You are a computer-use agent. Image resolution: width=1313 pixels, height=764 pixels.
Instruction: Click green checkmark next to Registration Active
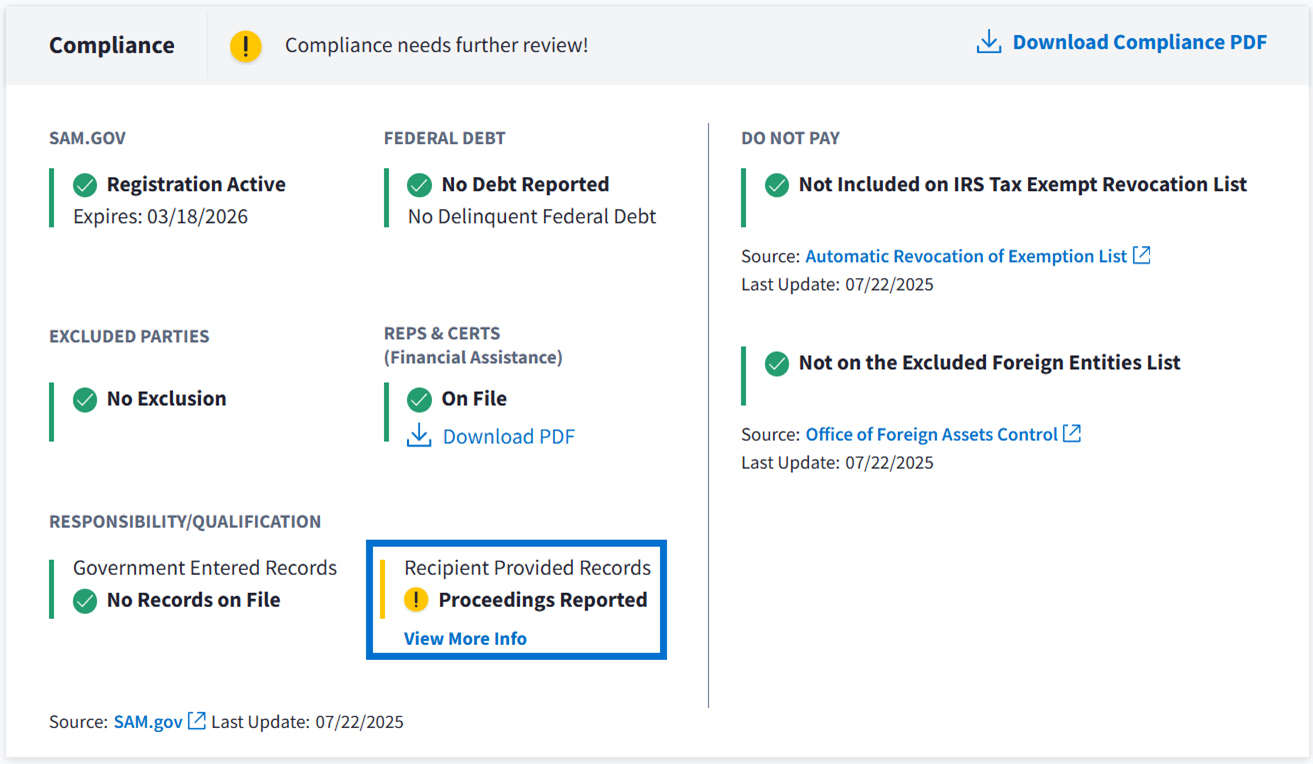[x=85, y=185]
